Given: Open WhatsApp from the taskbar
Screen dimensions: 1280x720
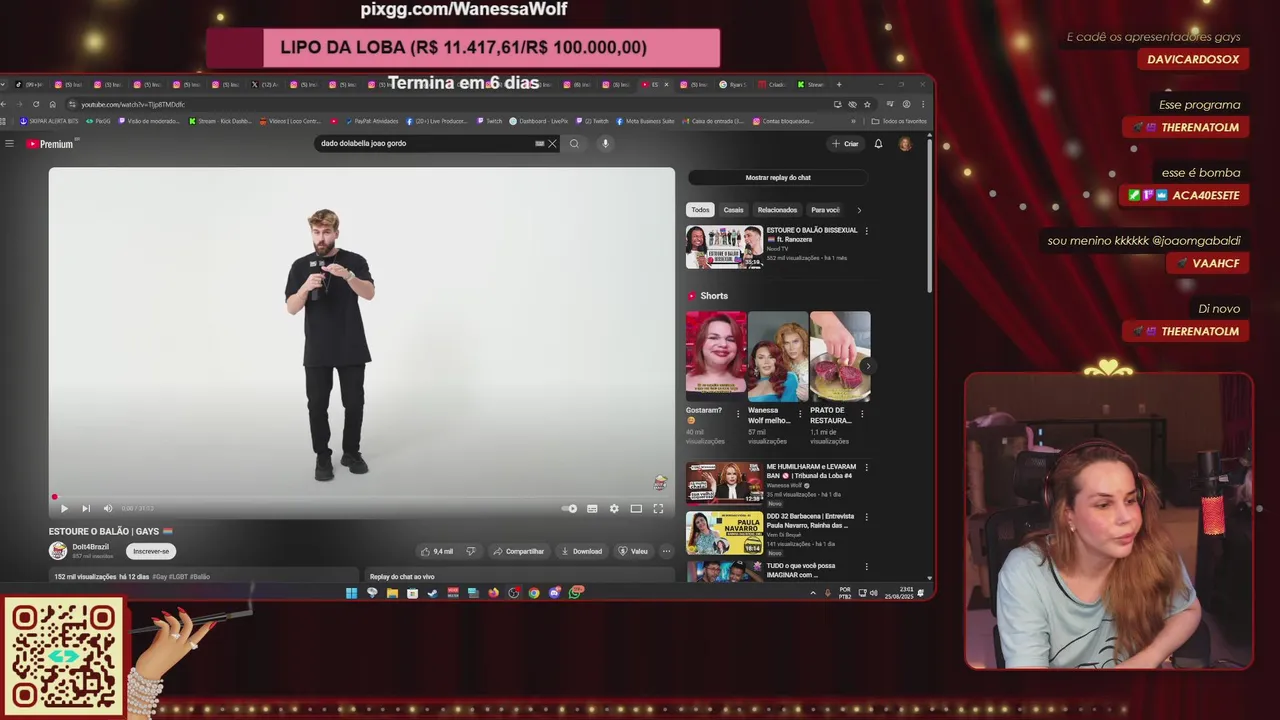Looking at the screenshot, I should pyautogui.click(x=575, y=593).
